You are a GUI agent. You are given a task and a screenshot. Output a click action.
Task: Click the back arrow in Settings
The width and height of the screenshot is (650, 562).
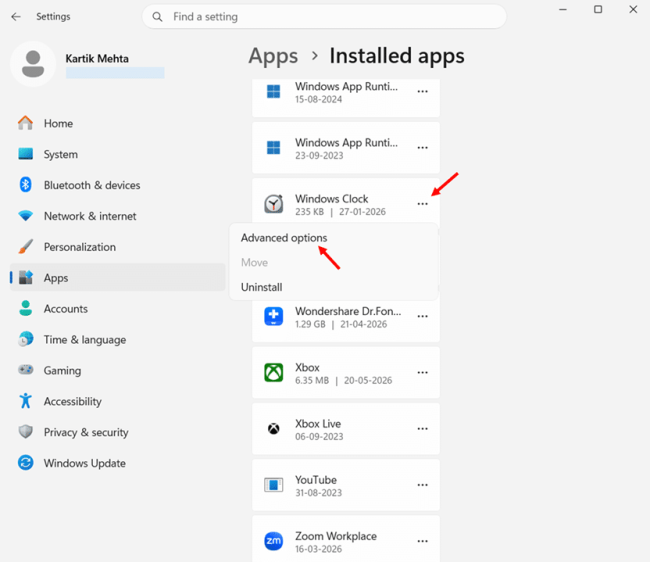click(16, 17)
